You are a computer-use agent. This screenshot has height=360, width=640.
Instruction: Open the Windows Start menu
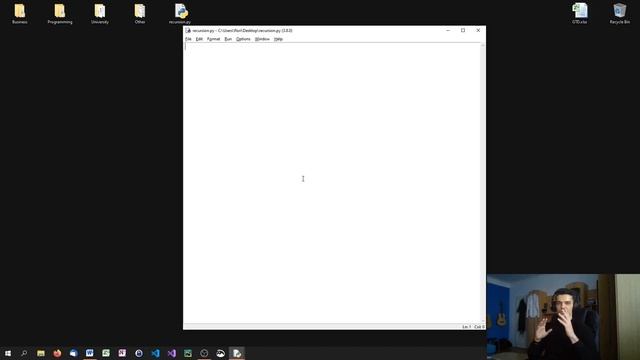tap(8, 353)
